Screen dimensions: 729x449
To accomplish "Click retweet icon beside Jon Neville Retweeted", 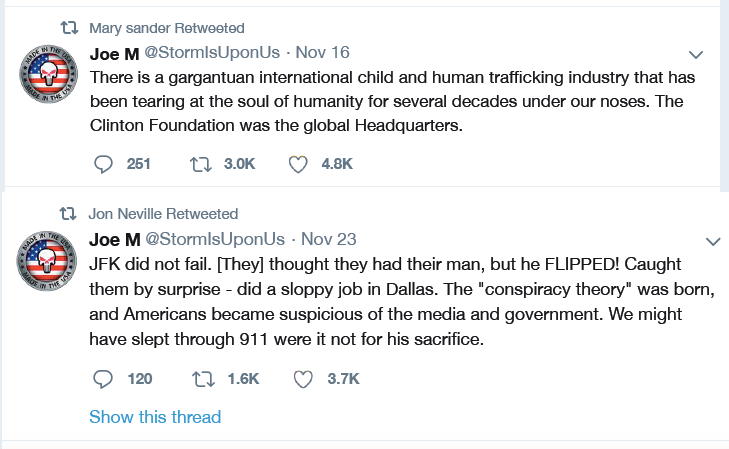I will (x=68, y=214).
